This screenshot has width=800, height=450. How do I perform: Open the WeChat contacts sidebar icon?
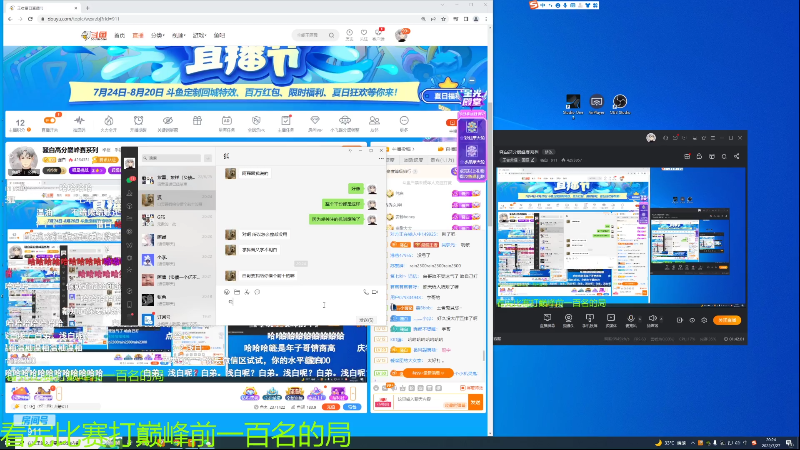click(x=130, y=193)
